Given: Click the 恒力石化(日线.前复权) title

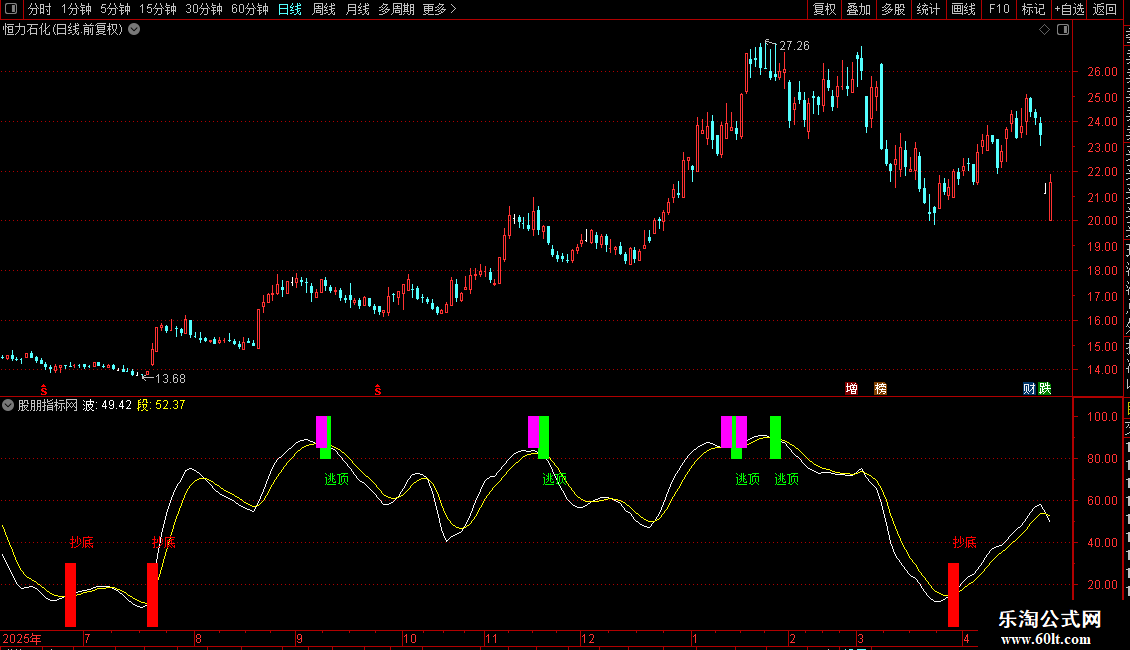Looking at the screenshot, I should 63,30.
